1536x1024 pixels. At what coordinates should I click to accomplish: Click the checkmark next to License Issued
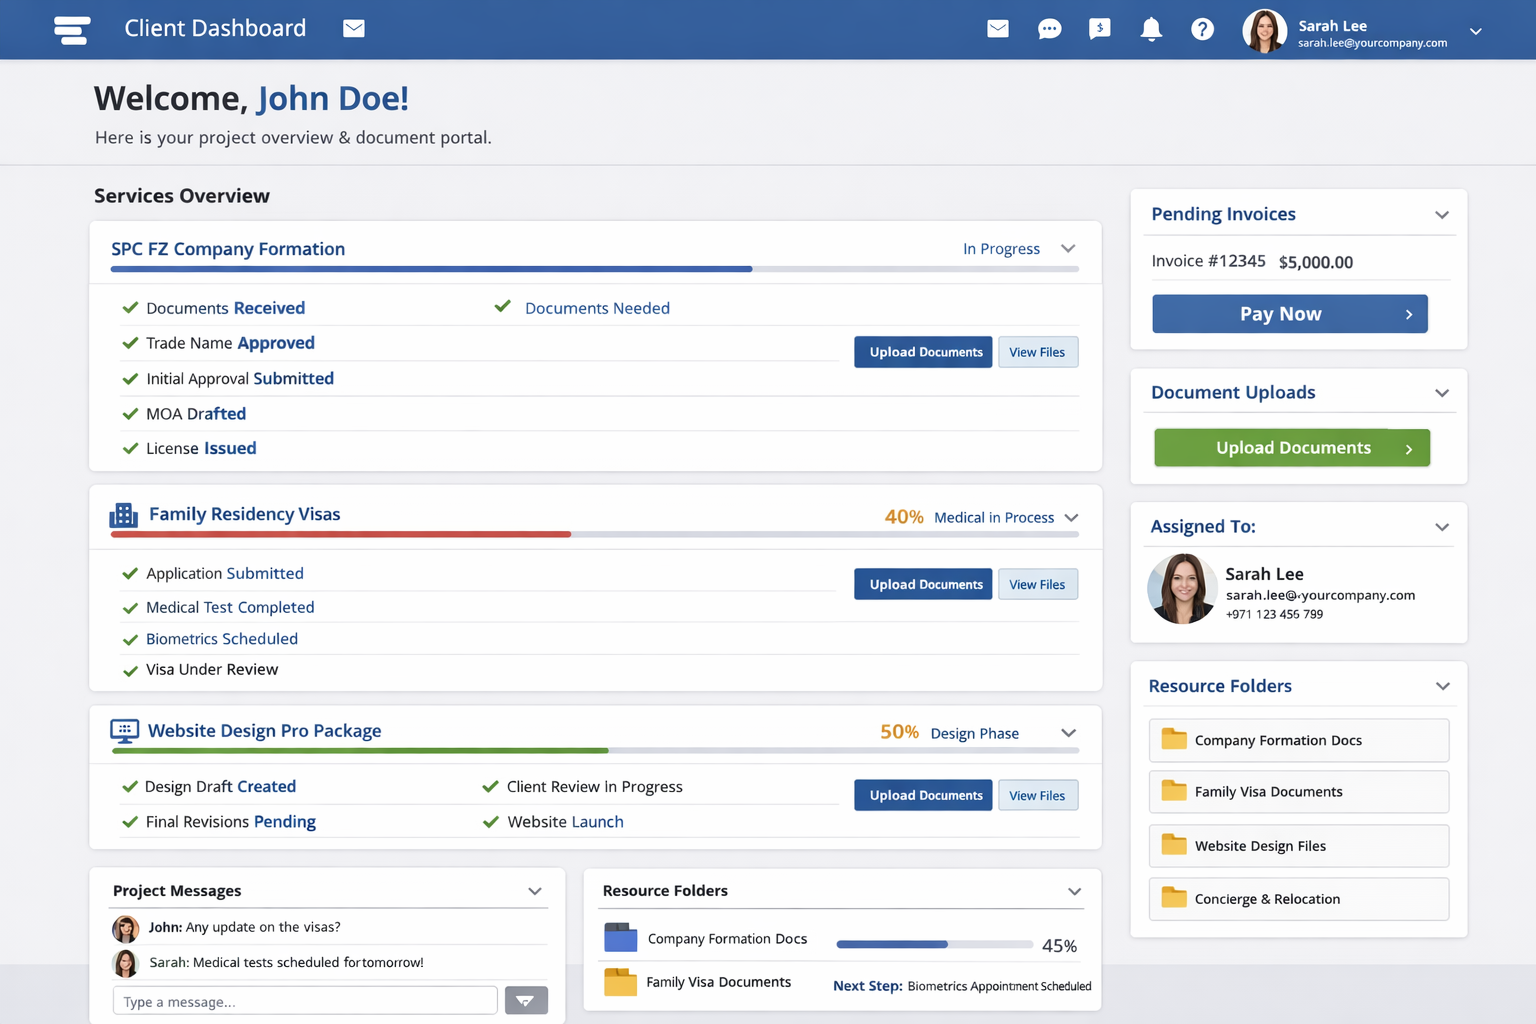pos(130,448)
